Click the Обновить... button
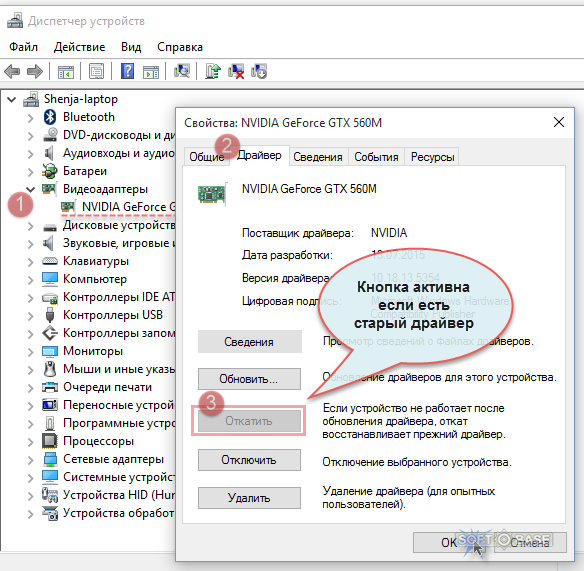 [249, 379]
